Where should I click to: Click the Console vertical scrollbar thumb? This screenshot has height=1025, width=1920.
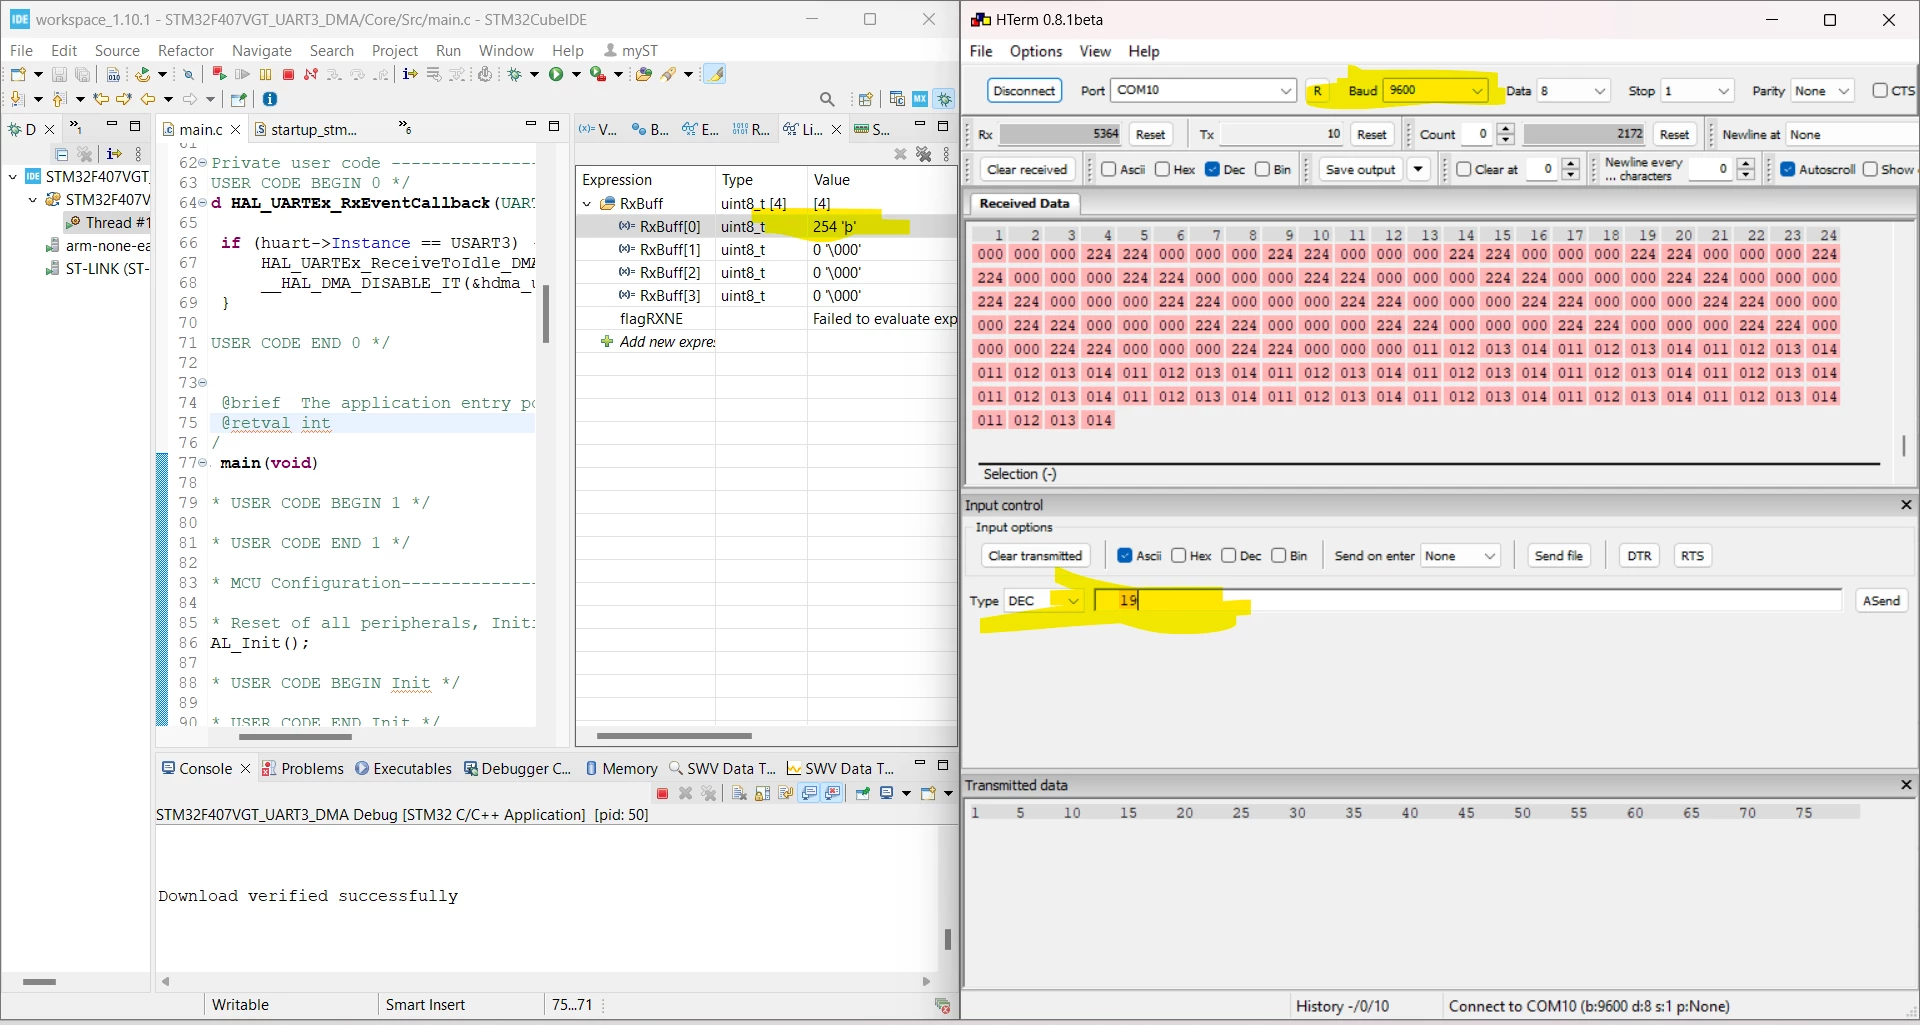tap(948, 939)
